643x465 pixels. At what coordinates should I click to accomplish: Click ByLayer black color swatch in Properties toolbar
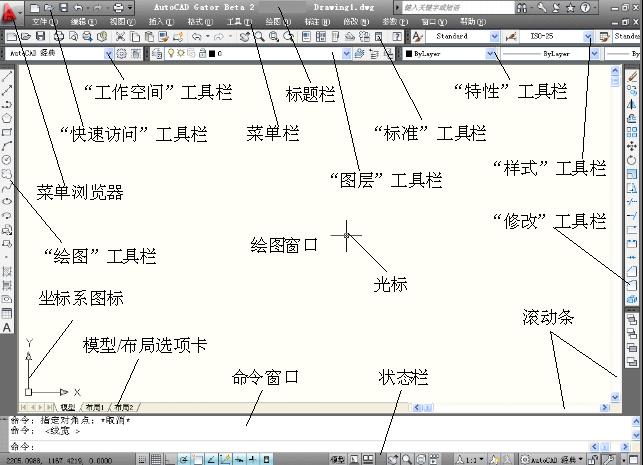[409, 54]
